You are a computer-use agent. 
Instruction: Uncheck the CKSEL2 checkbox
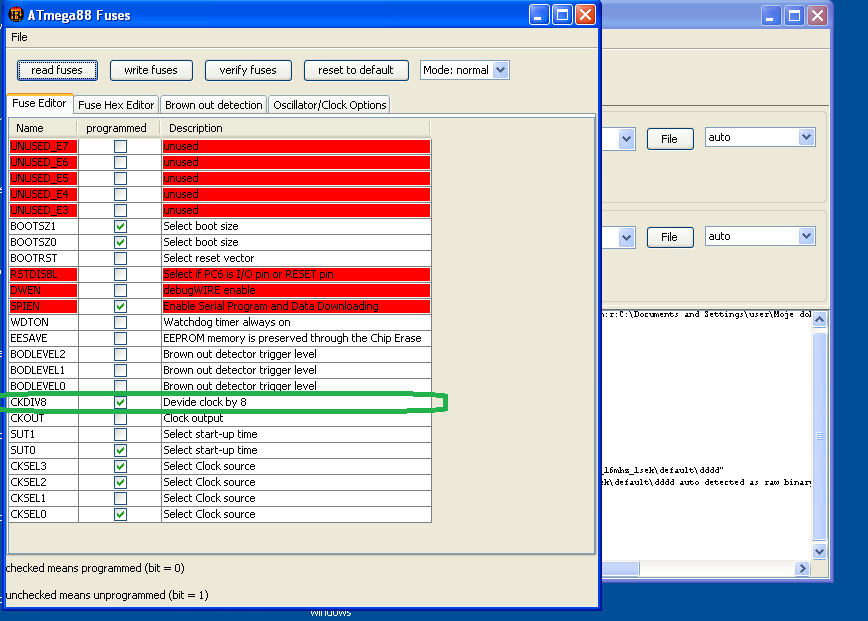click(120, 483)
